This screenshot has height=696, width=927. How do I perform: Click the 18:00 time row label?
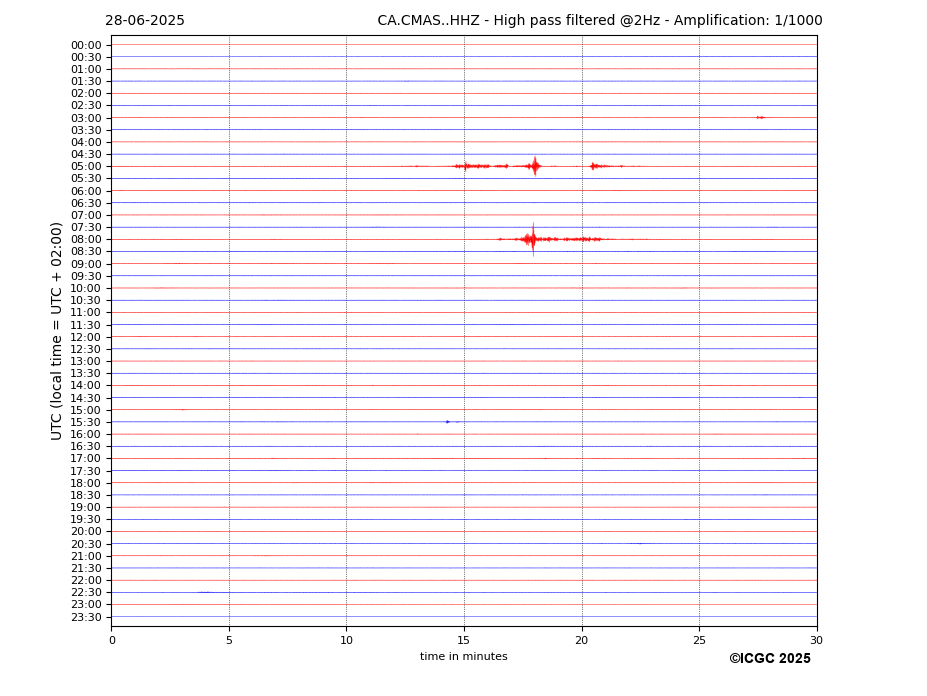pyautogui.click(x=86, y=483)
